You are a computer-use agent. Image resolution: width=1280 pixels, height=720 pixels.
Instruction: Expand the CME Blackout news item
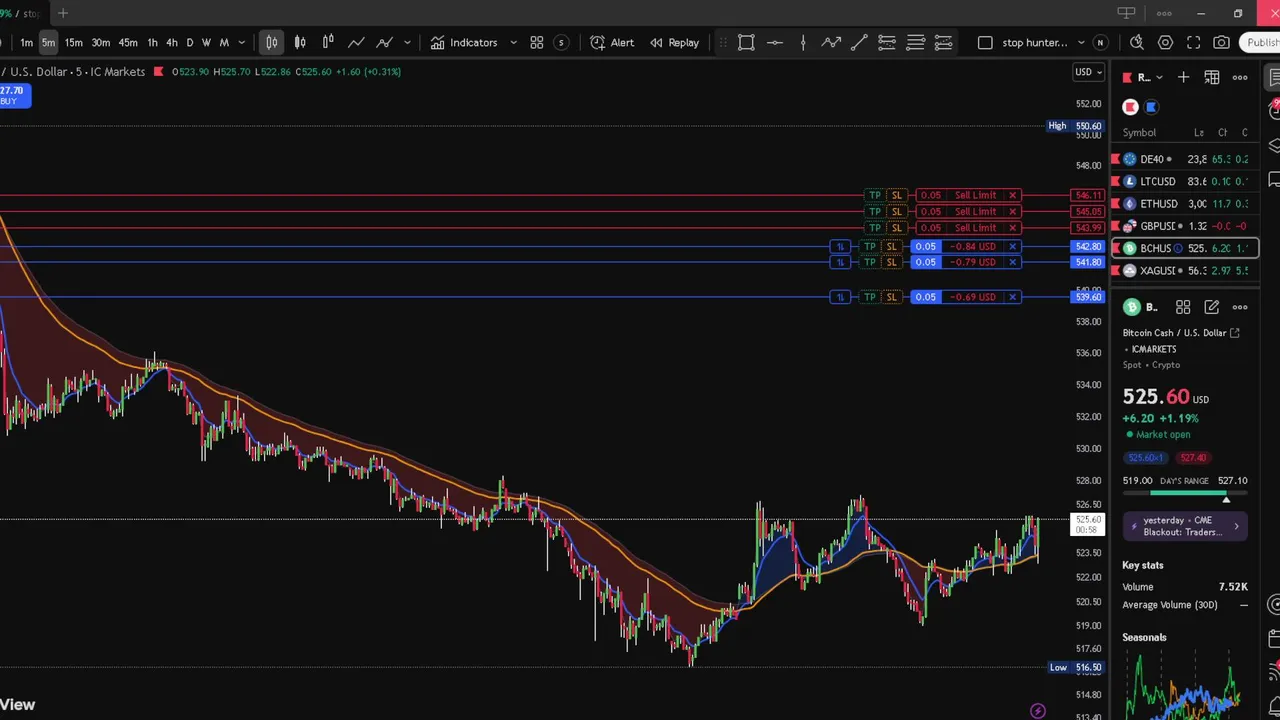1184,526
